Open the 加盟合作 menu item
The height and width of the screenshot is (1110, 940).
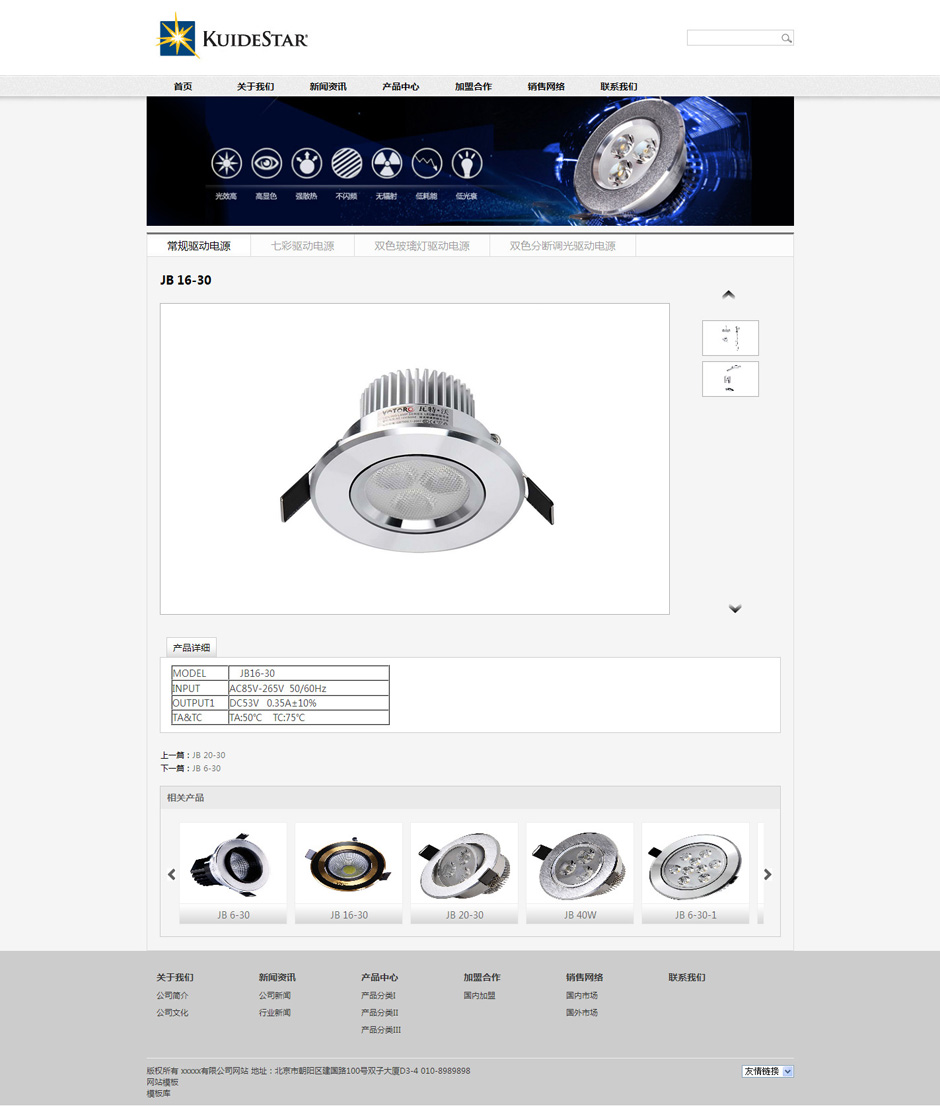[x=474, y=86]
